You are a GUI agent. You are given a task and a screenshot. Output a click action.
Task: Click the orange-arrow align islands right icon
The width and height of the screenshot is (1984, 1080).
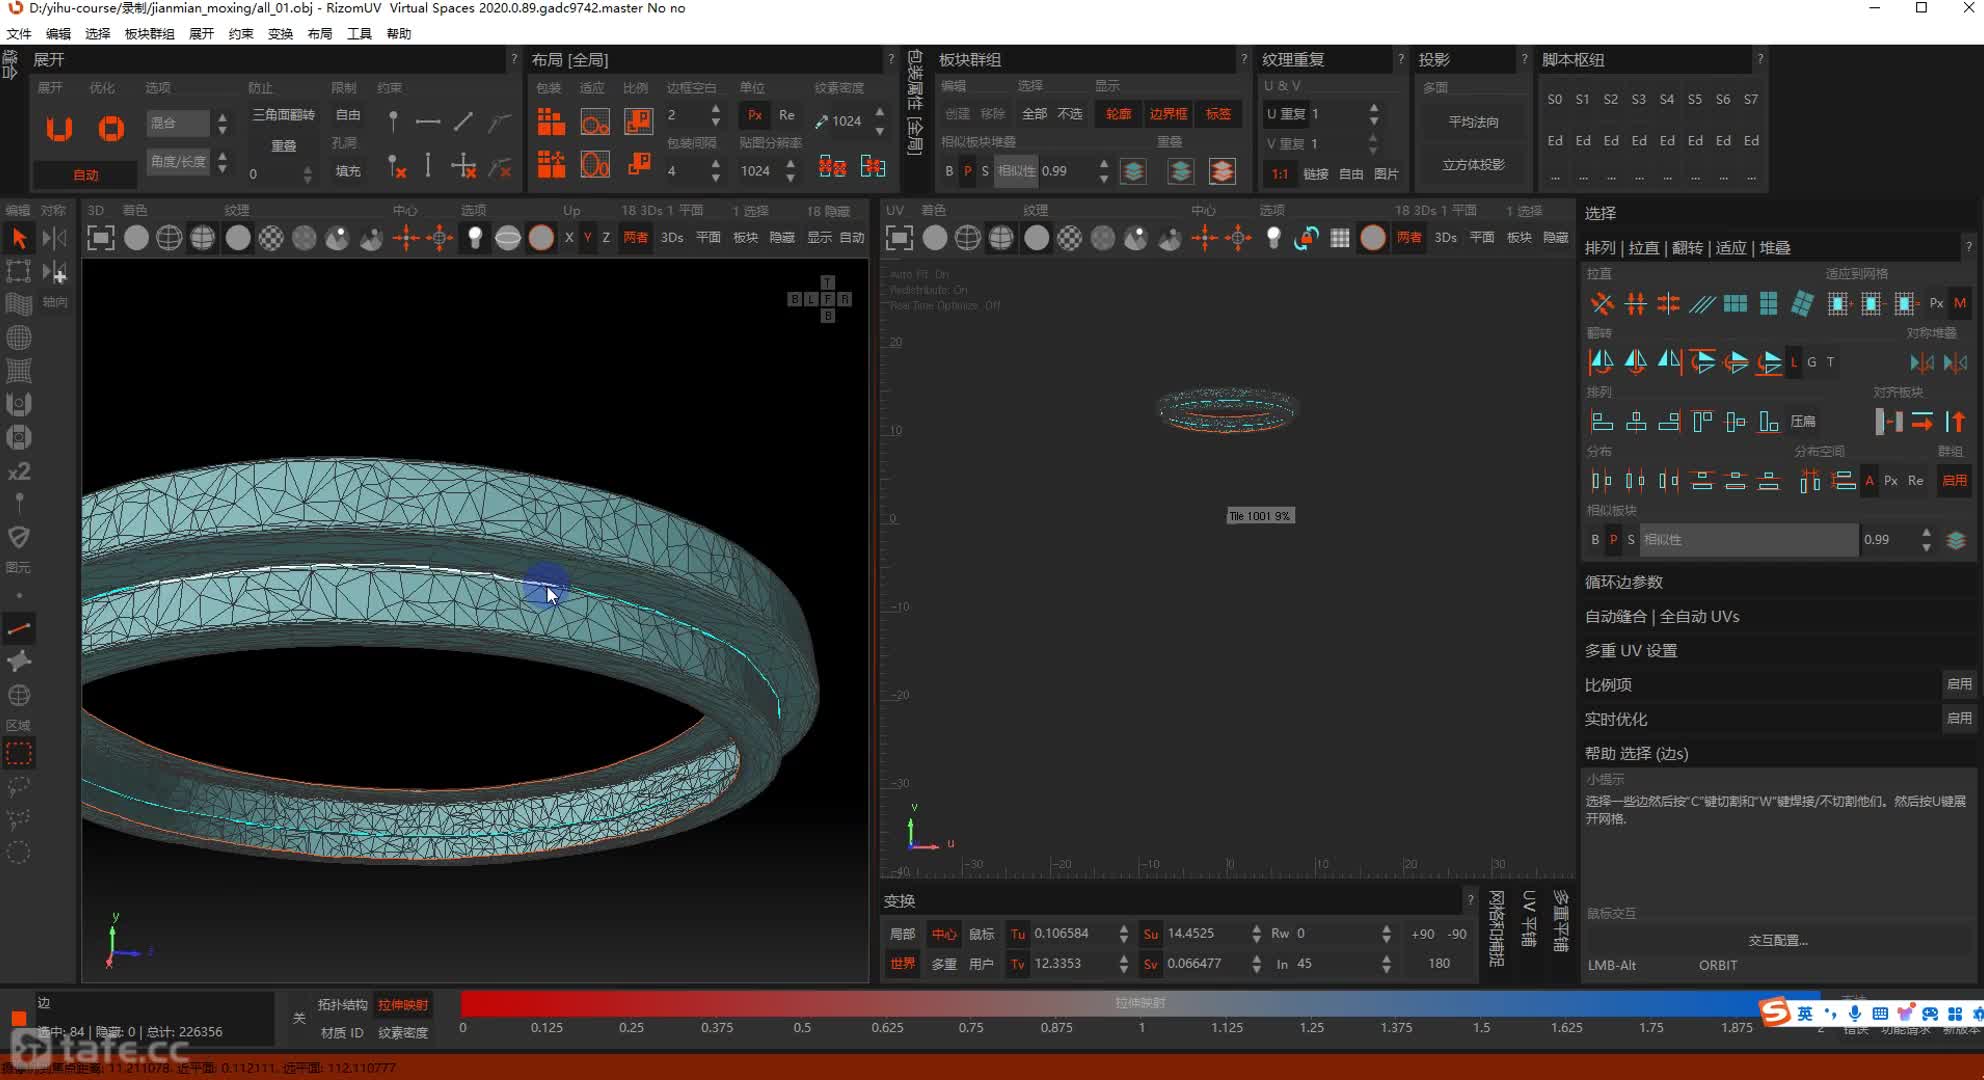(x=1922, y=421)
